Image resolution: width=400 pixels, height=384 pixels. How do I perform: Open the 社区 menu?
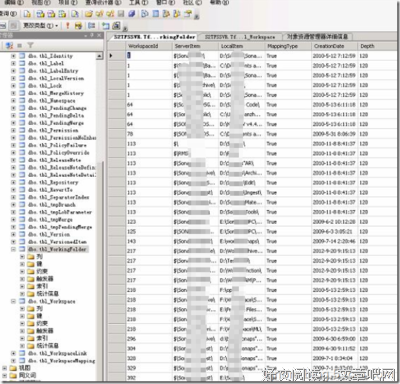coord(192,3)
